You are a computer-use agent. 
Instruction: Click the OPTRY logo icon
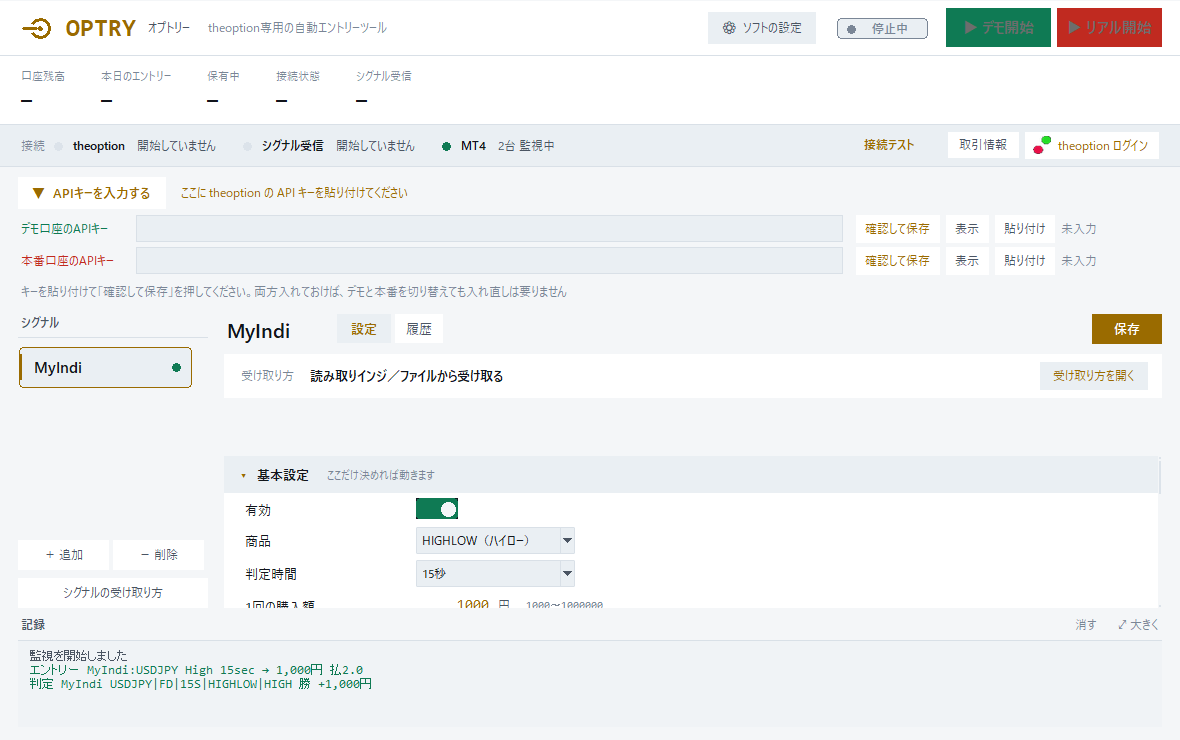(x=36, y=29)
